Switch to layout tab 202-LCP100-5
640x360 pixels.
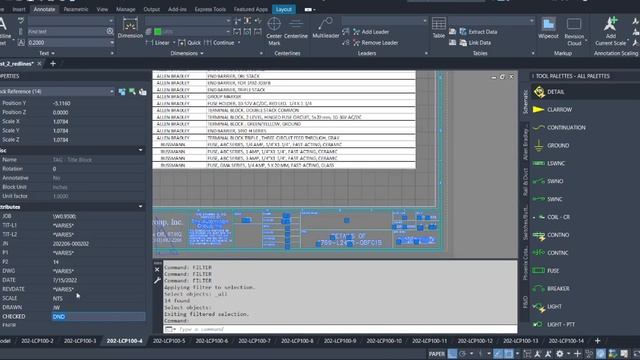pos(169,341)
